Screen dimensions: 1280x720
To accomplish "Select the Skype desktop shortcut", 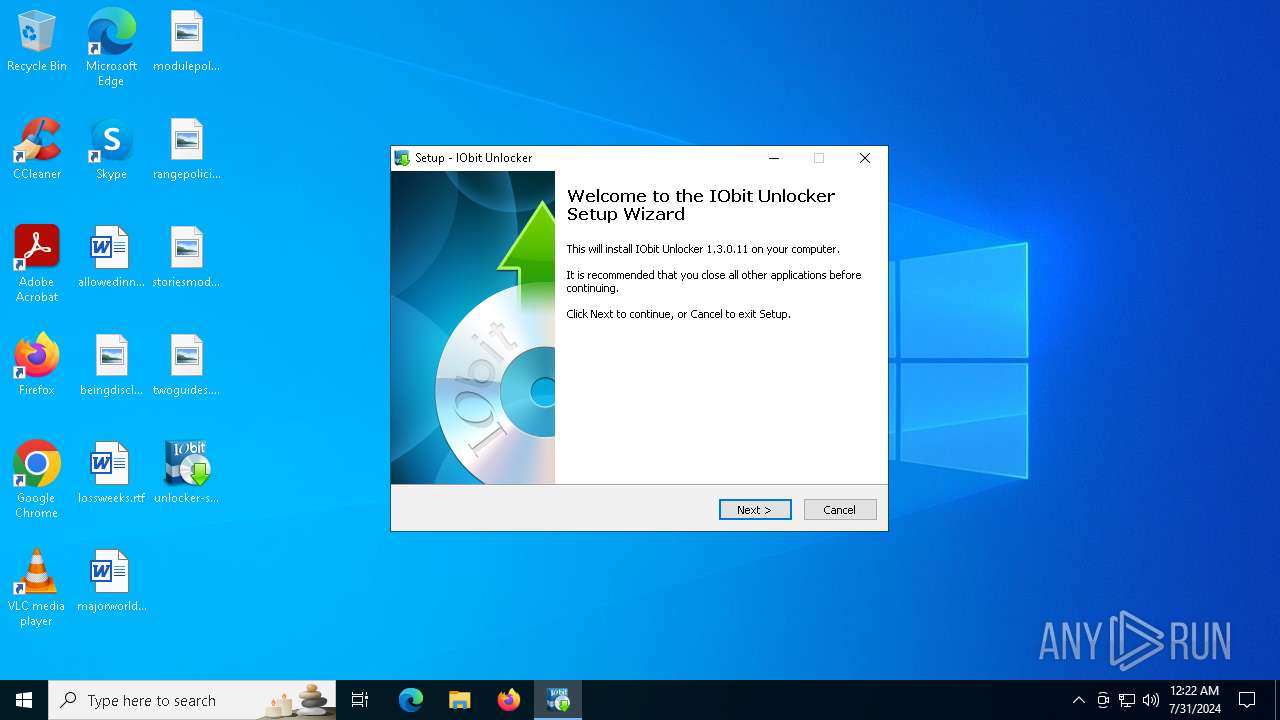I will pyautogui.click(x=111, y=150).
